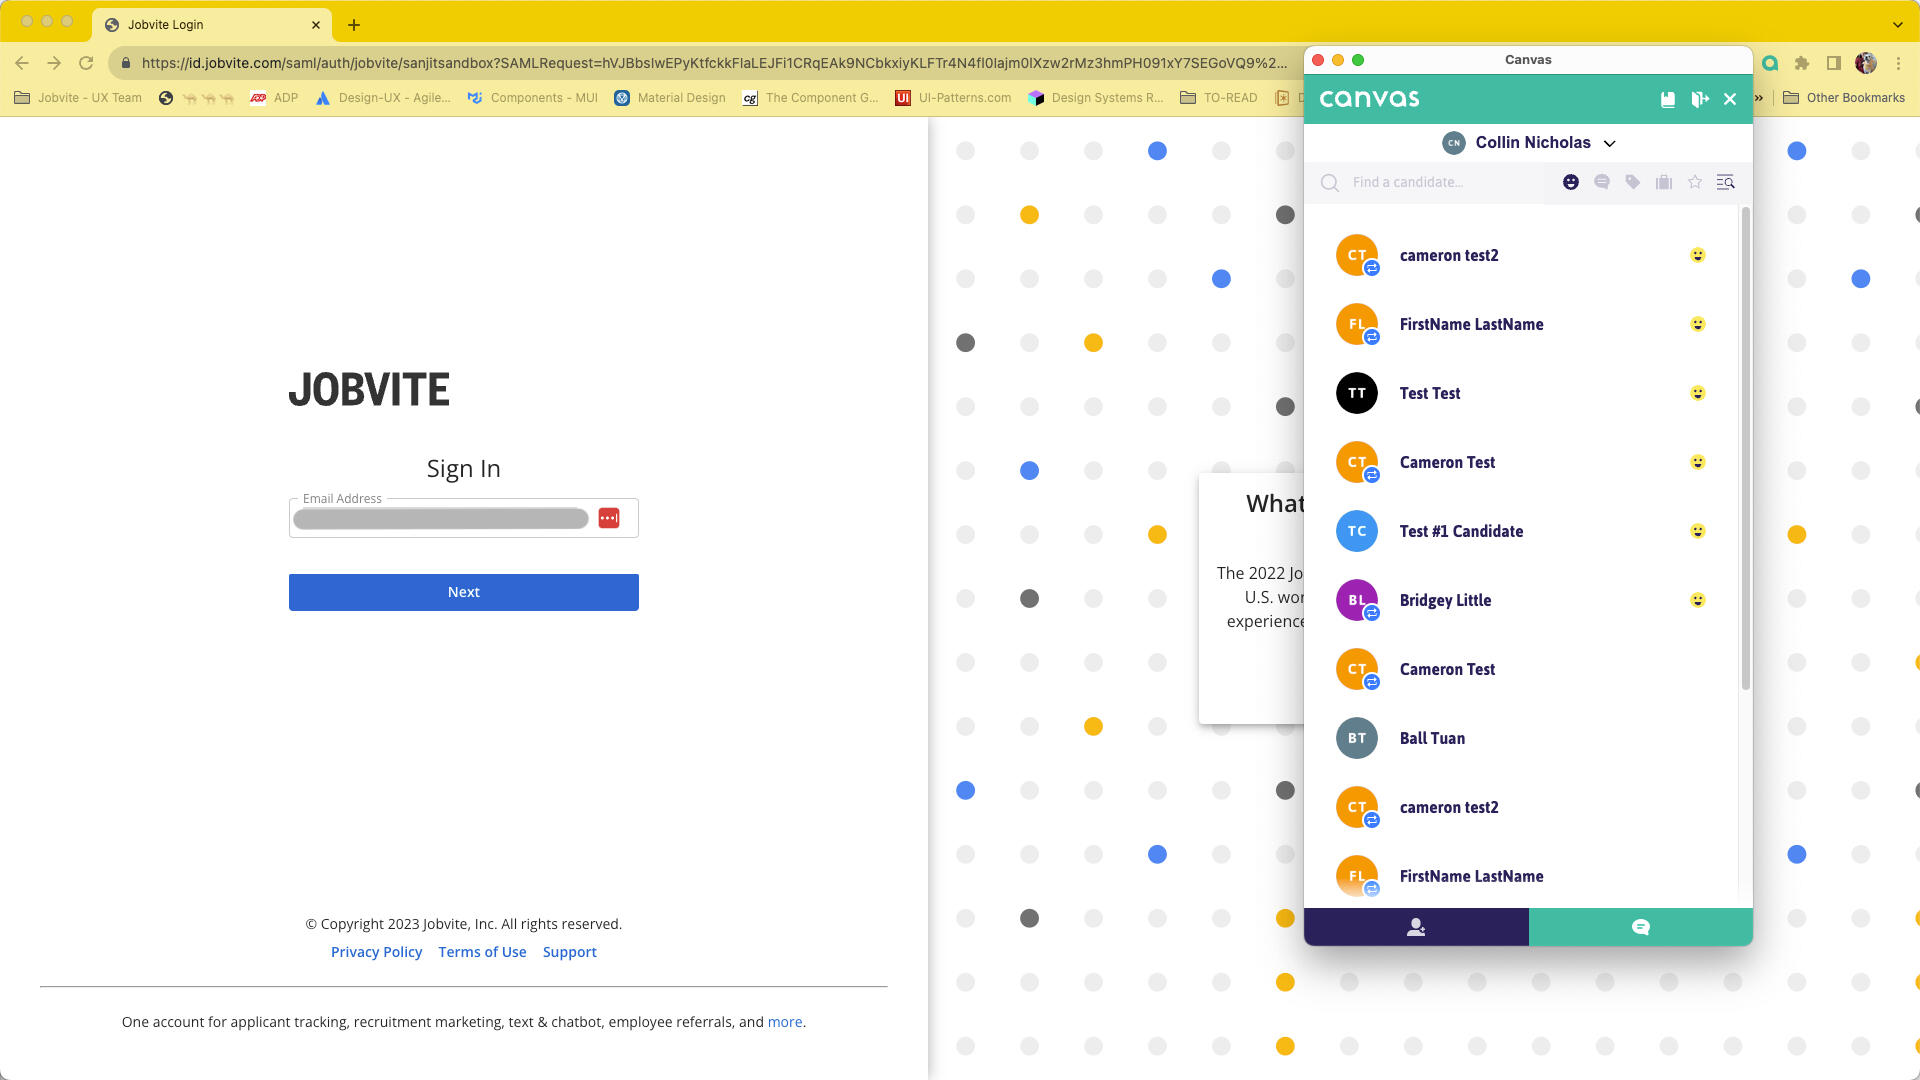Click the log out door icon in Canvas
The image size is (1920, 1080).
pyautogui.click(x=1699, y=99)
